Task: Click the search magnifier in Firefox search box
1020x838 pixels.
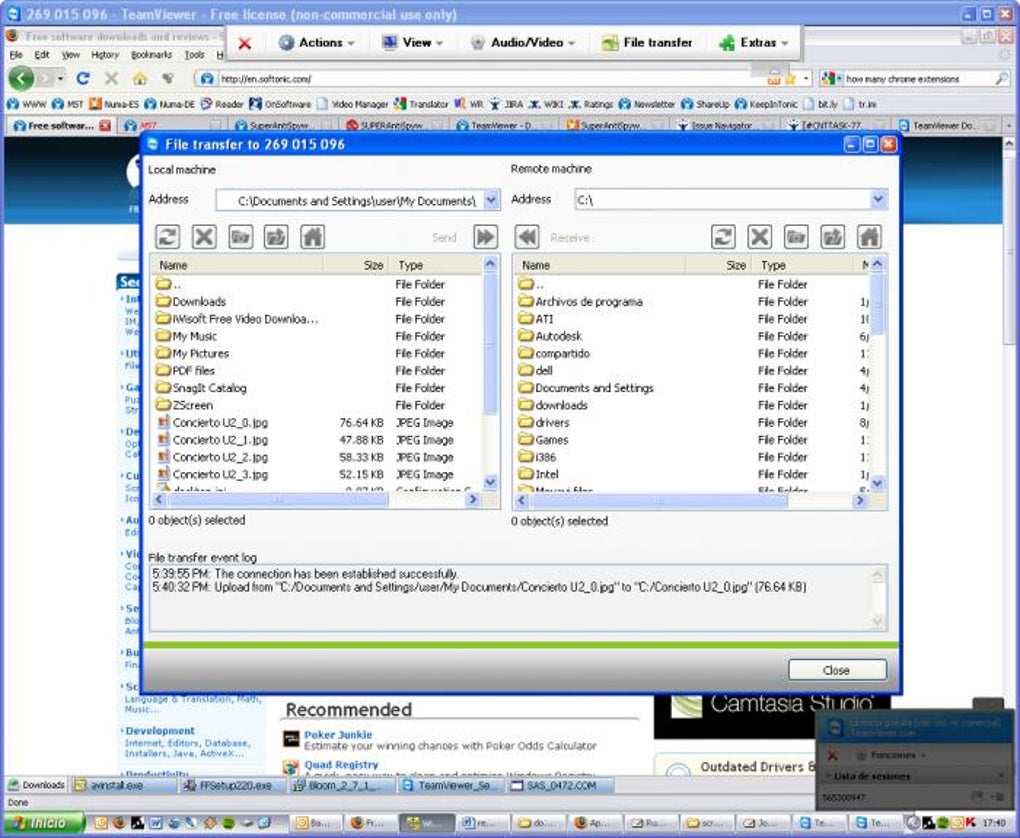Action: 1001,79
